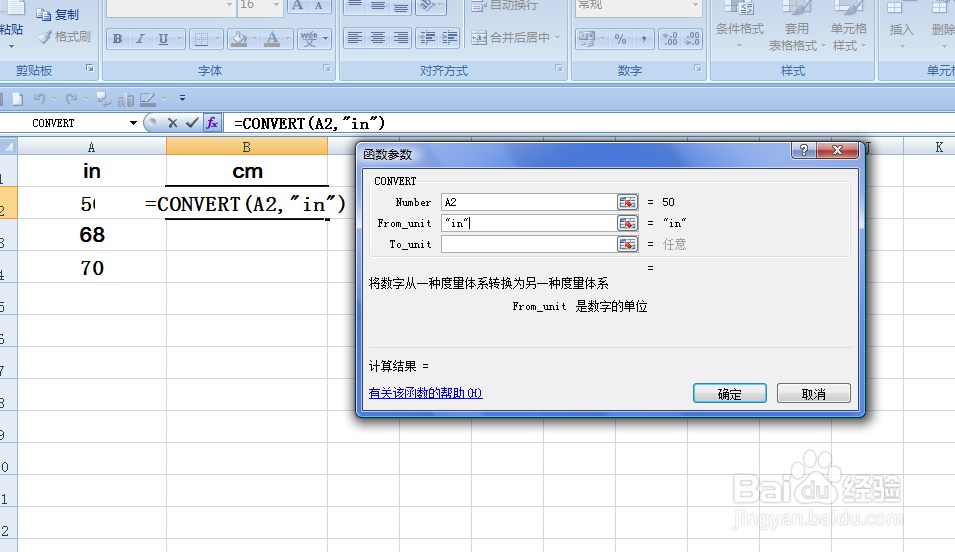The width and height of the screenshot is (955, 552).
Task: Open 插入 insert cells menu
Action: point(901,27)
